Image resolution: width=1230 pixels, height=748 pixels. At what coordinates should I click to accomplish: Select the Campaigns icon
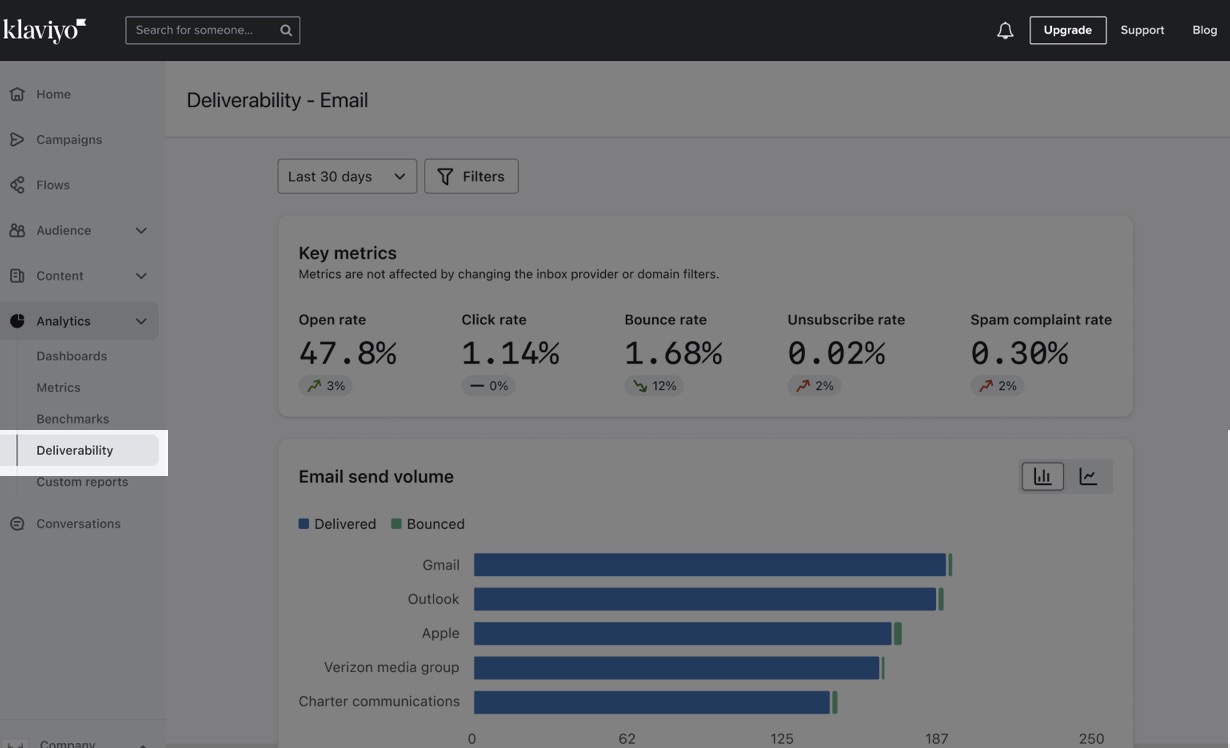click(15, 139)
